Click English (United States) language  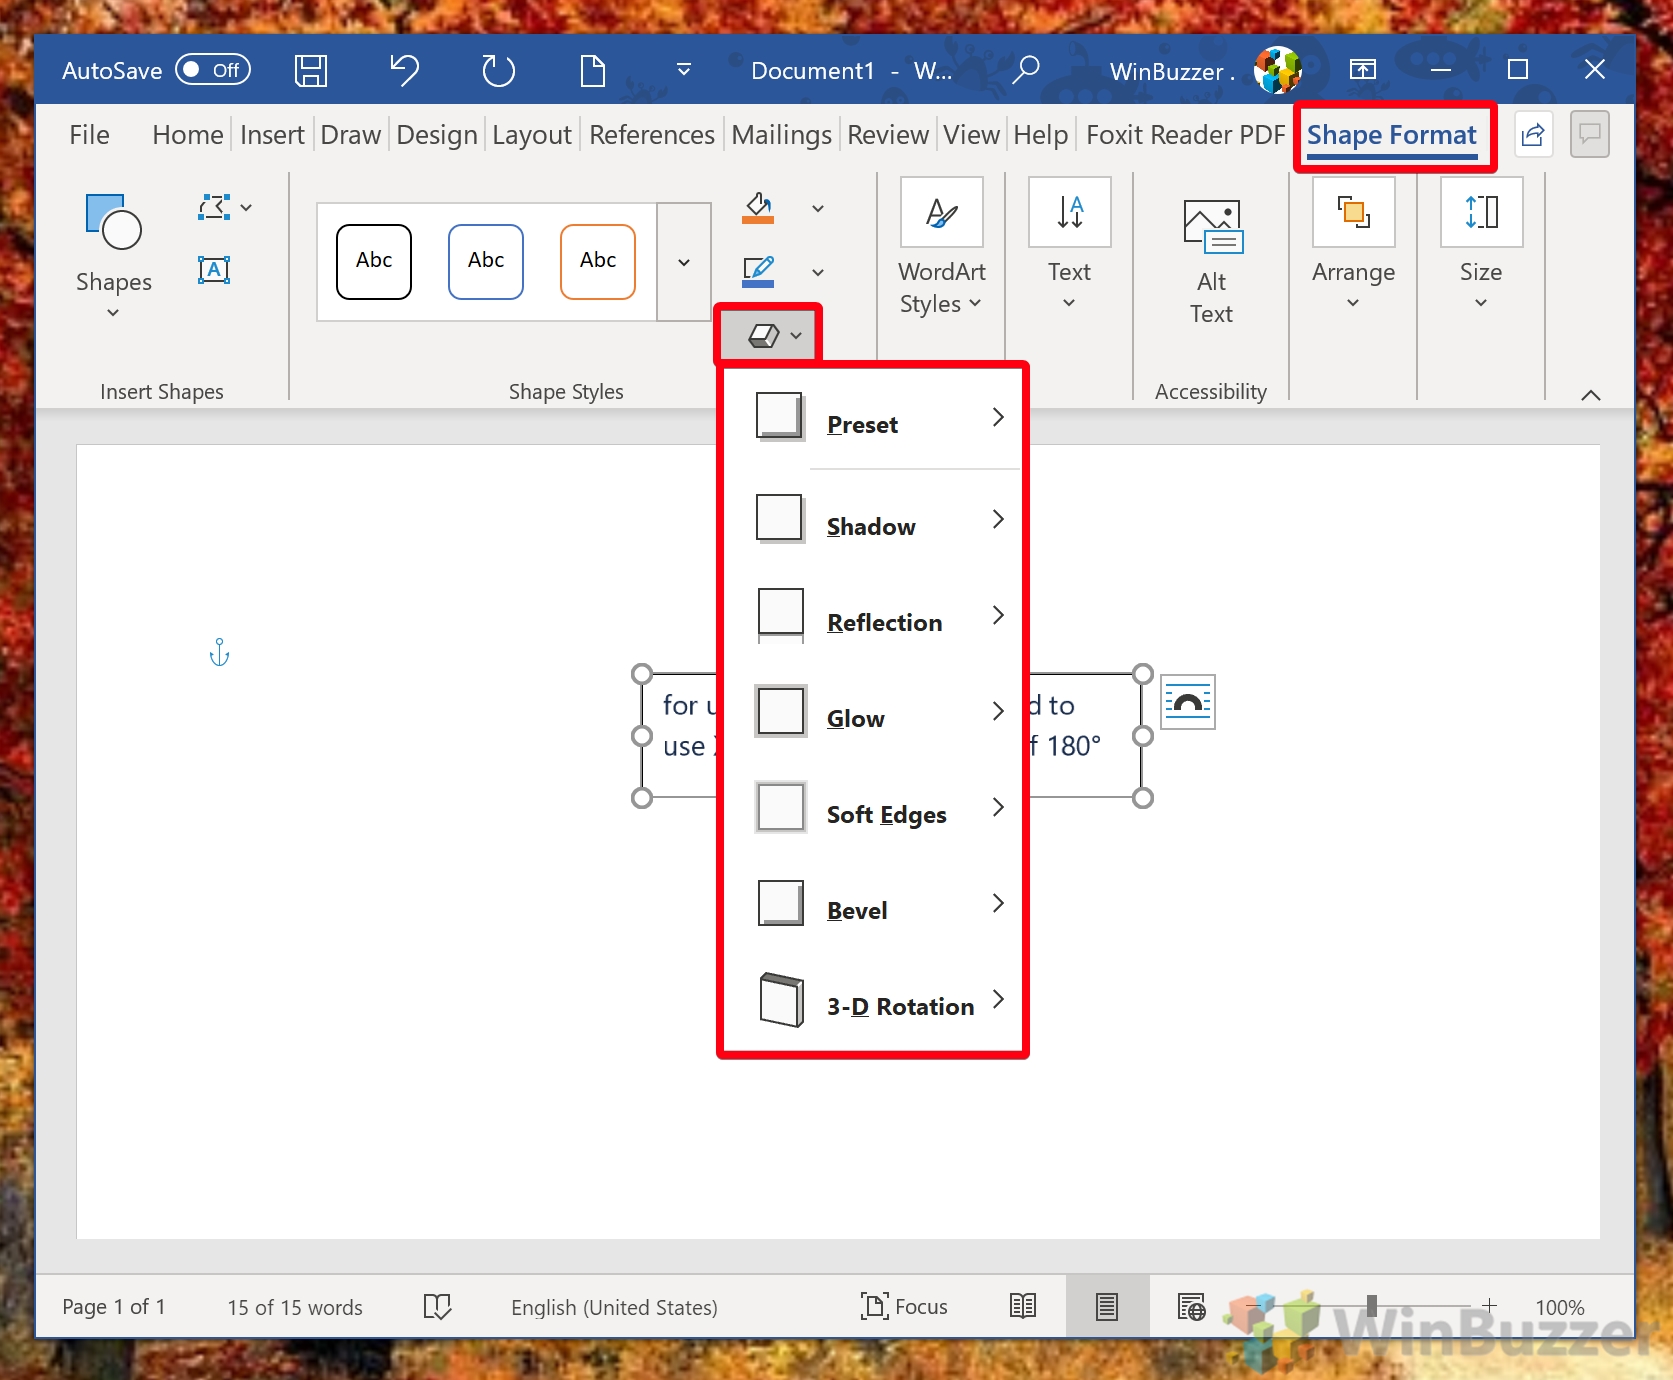(614, 1307)
